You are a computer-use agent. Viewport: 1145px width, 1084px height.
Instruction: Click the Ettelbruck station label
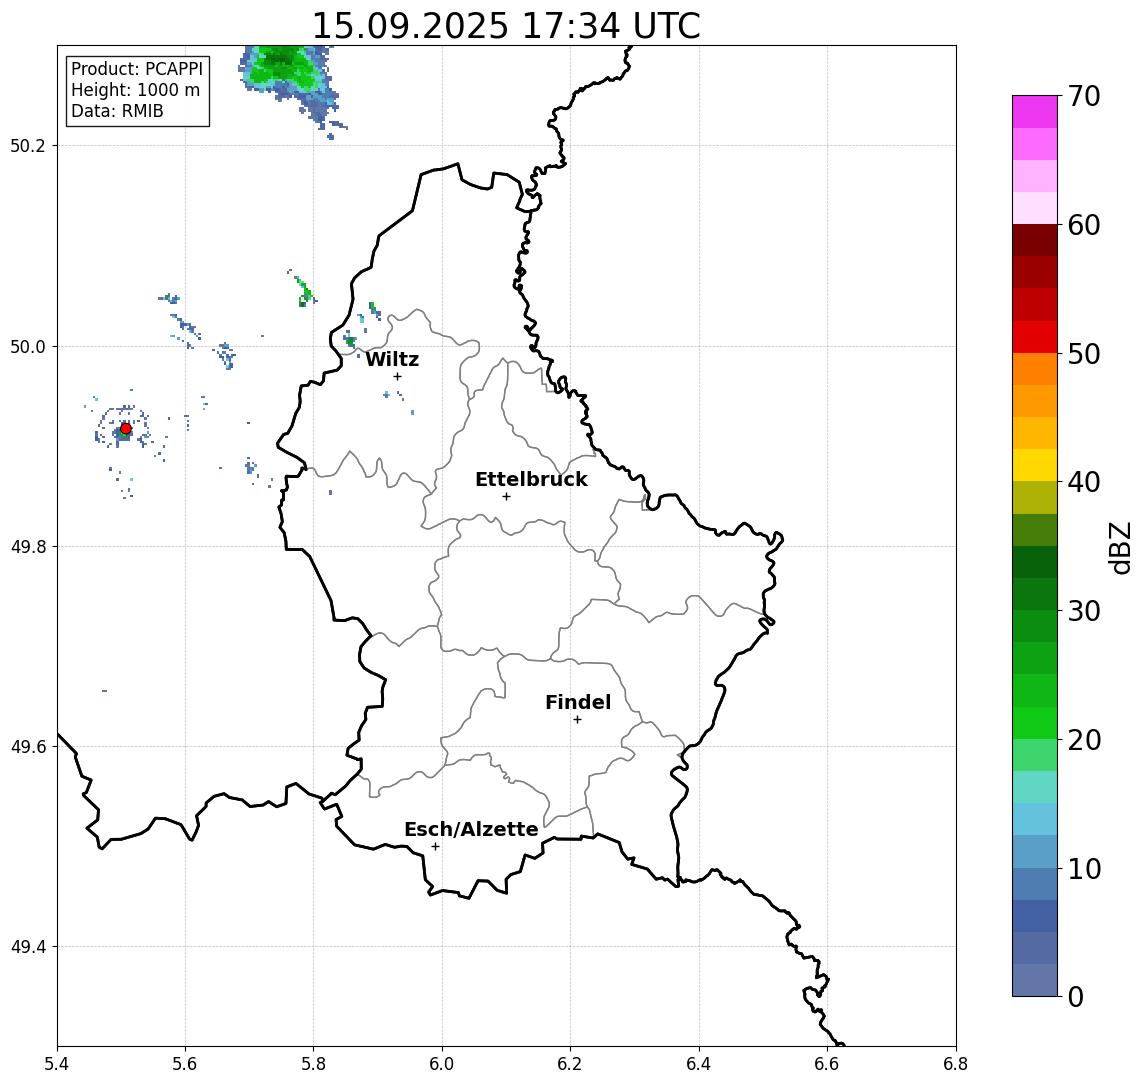coord(531,479)
